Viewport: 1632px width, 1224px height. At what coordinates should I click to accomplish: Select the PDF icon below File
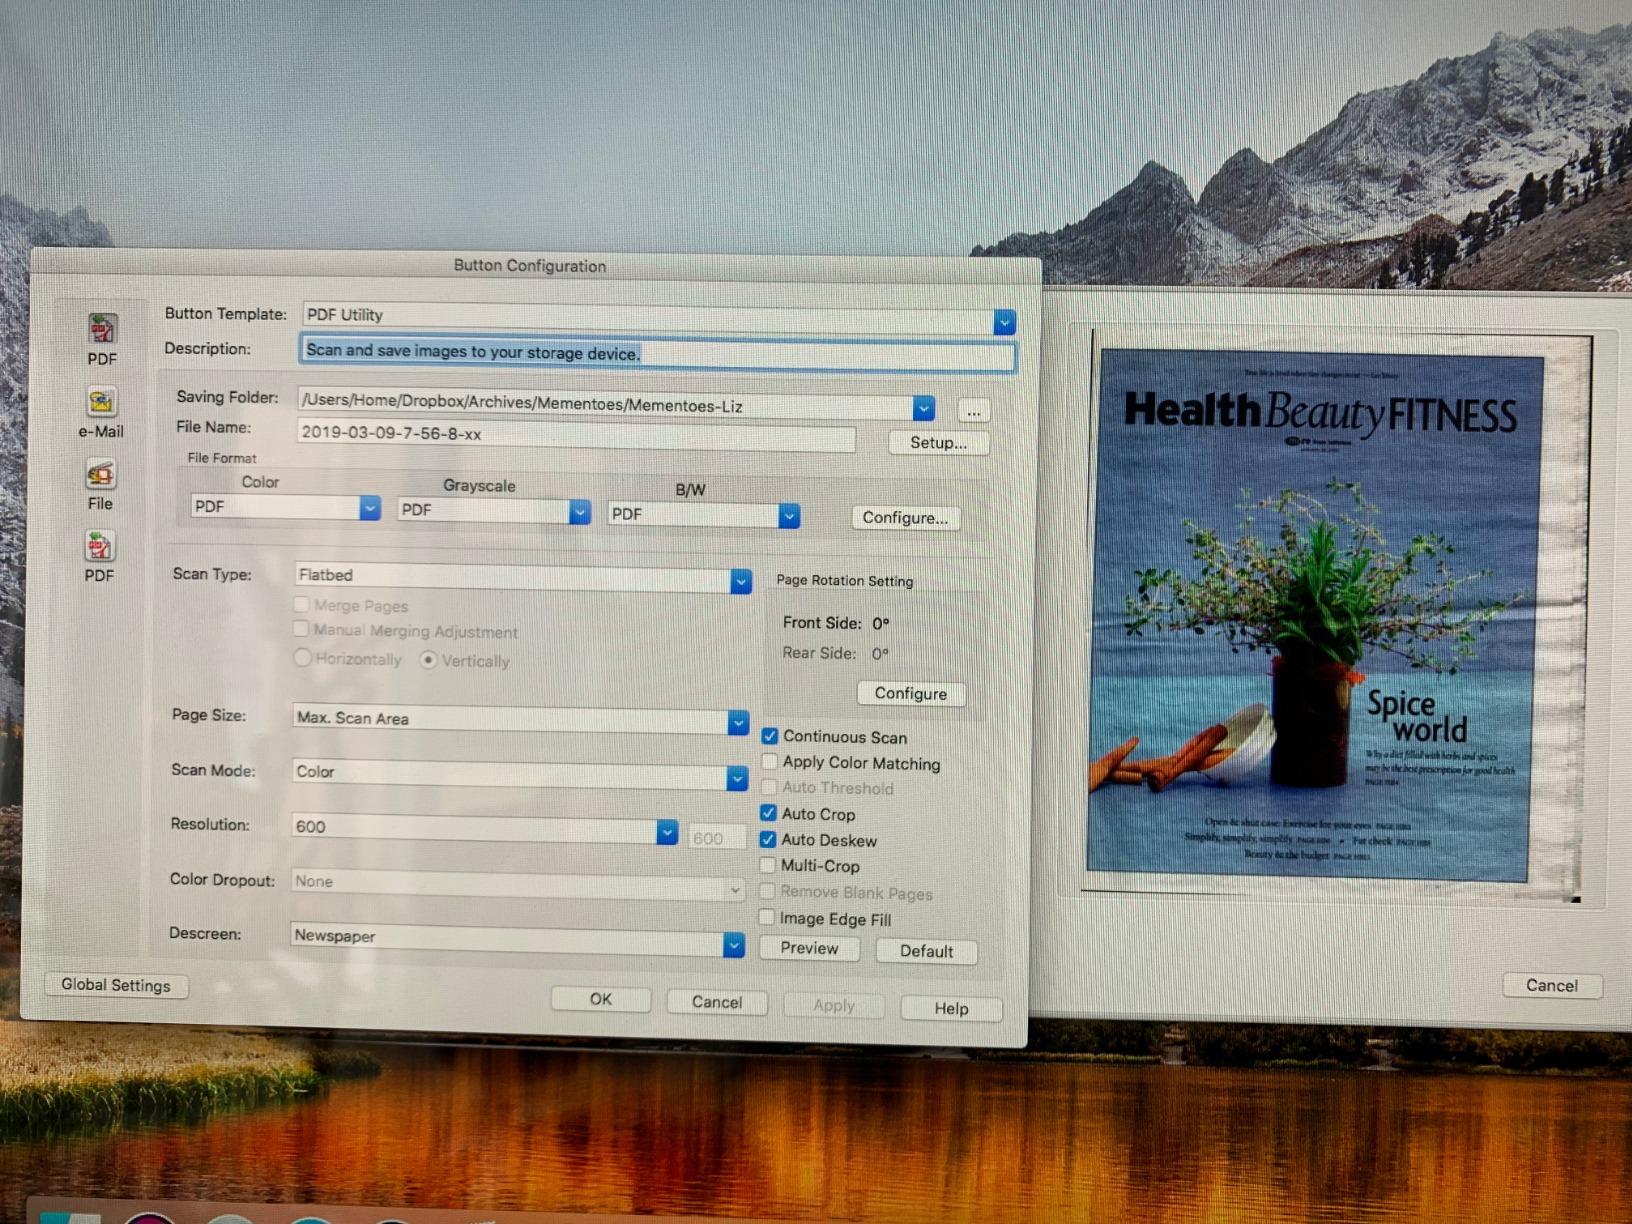pyautogui.click(x=99, y=548)
